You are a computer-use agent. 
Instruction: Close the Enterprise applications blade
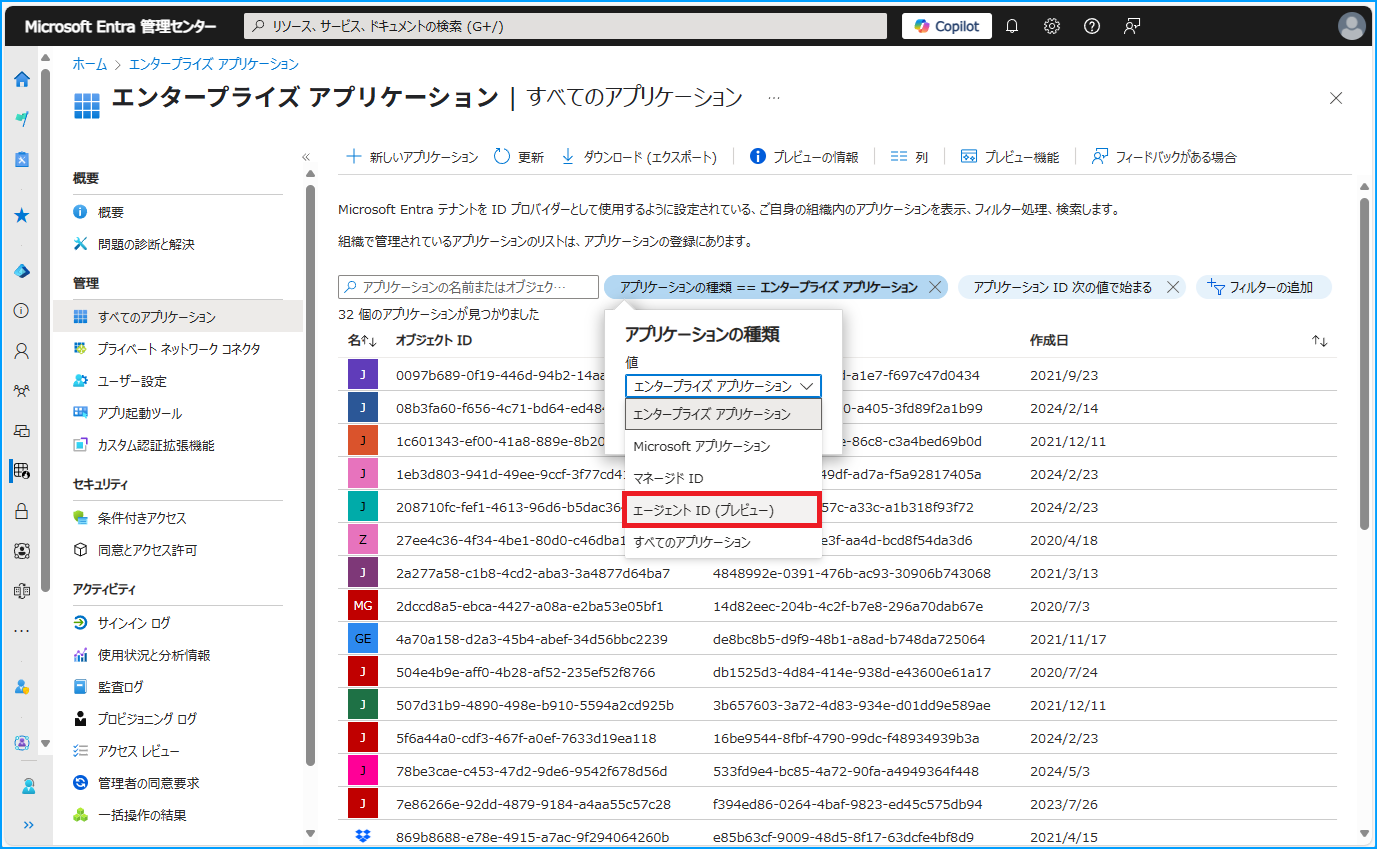tap(1336, 98)
